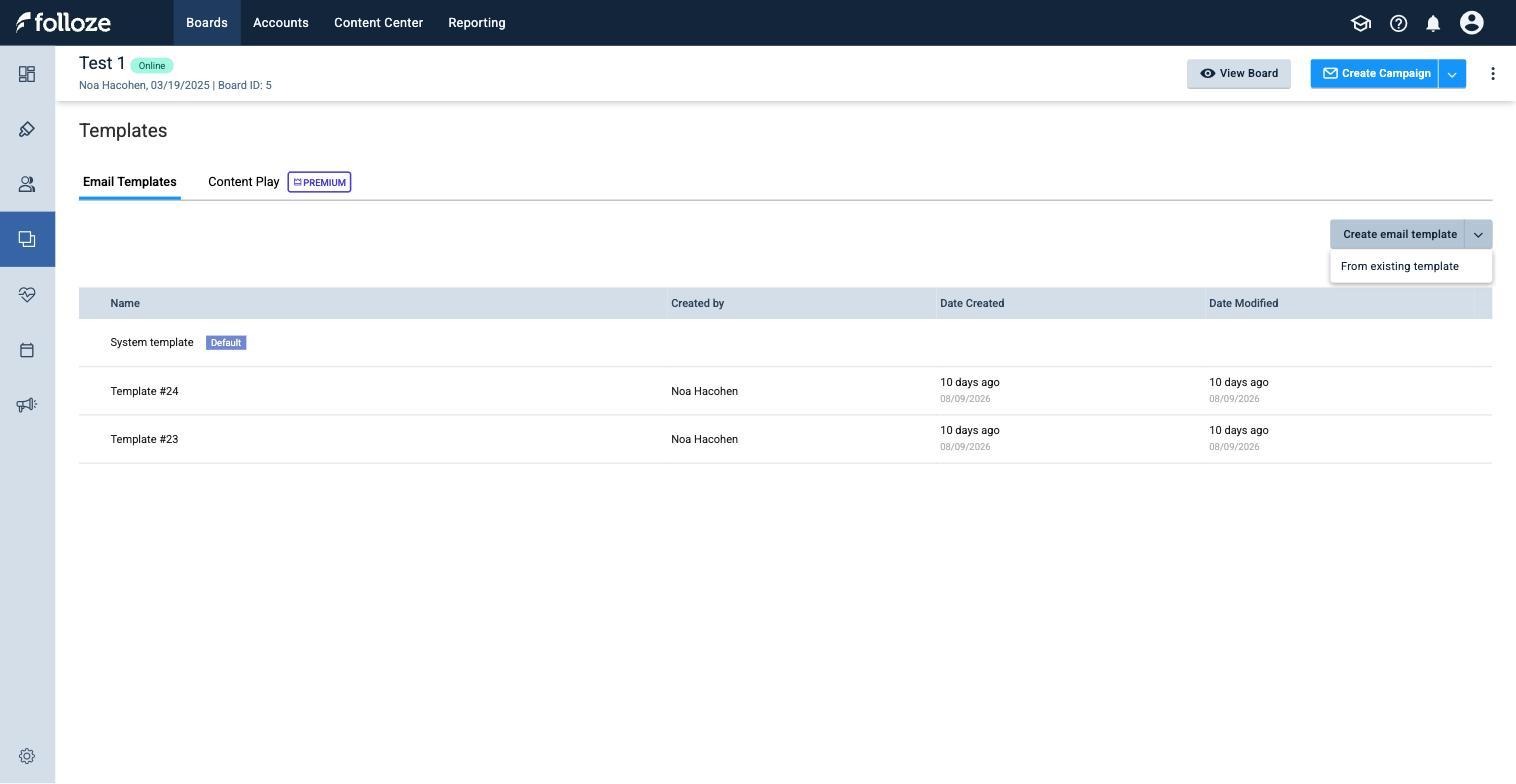Open the calendar icon in sidebar
The width and height of the screenshot is (1516, 784).
click(x=27, y=350)
